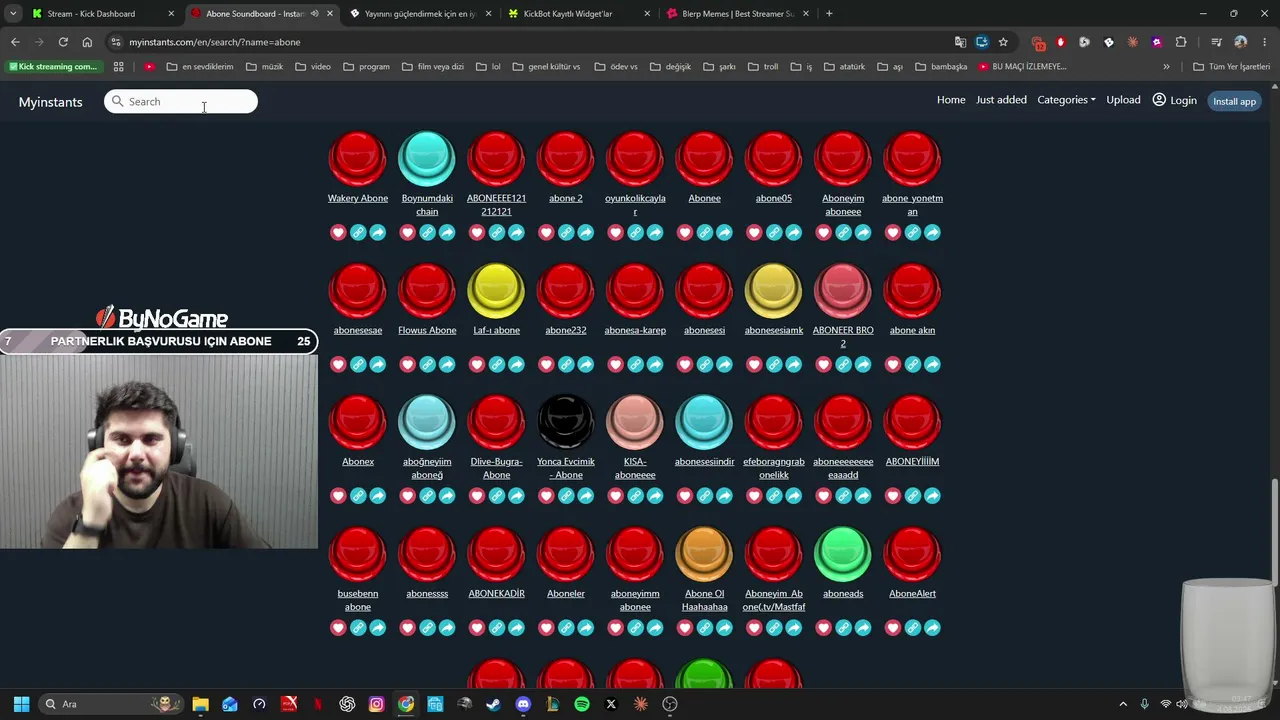Switch to the Blerp Memes tab
This screenshot has width=1280, height=720.
(x=738, y=14)
